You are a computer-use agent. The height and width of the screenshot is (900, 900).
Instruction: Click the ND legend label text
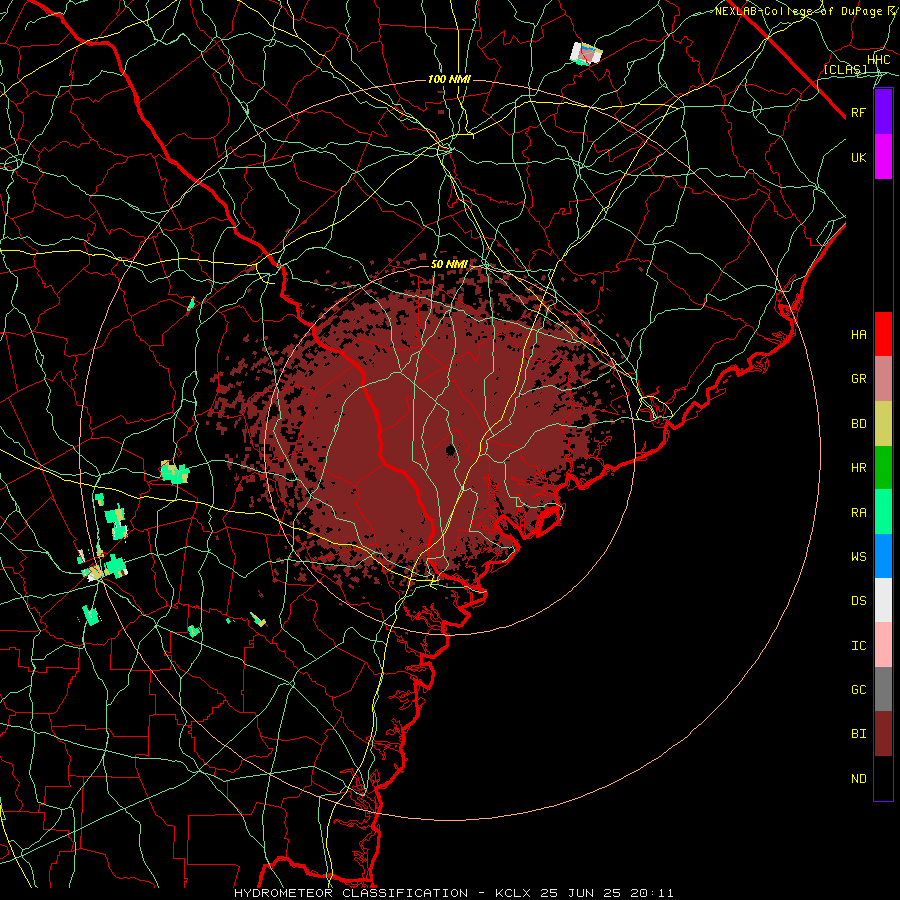pos(859,779)
